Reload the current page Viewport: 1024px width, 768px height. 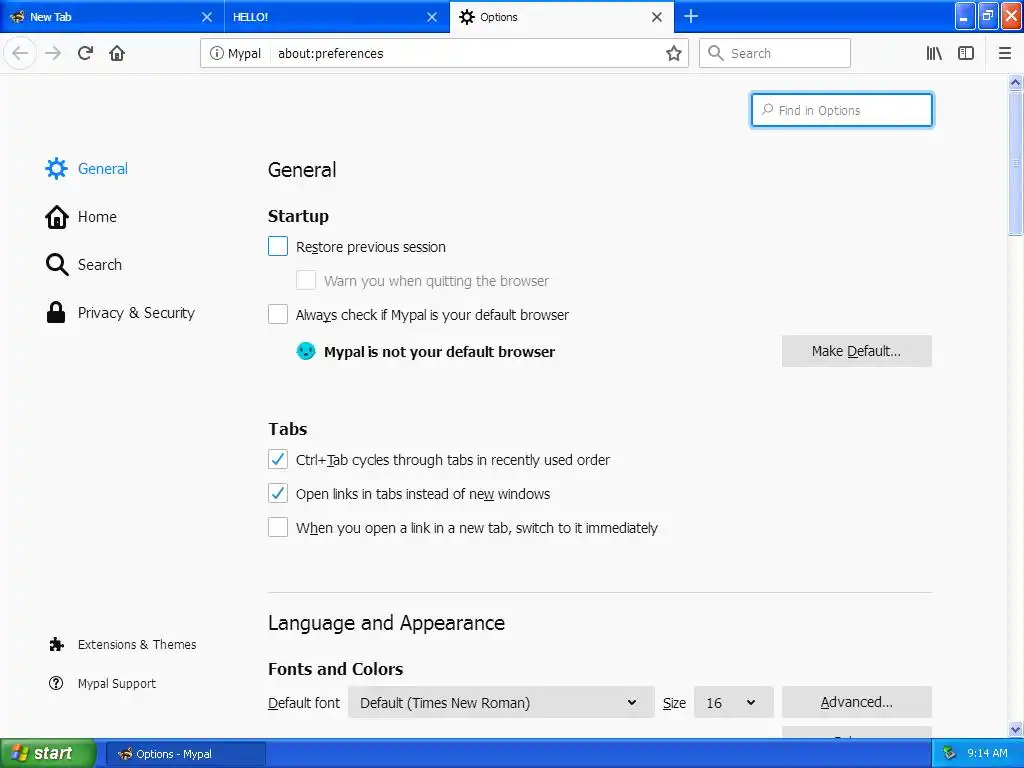coord(85,53)
